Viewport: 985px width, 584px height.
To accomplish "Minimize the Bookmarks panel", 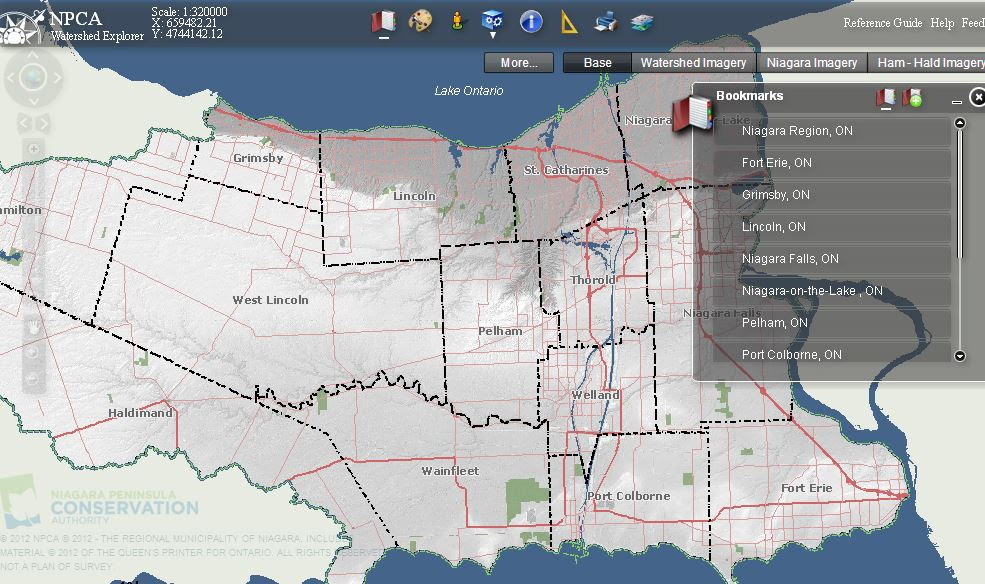I will (957, 101).
